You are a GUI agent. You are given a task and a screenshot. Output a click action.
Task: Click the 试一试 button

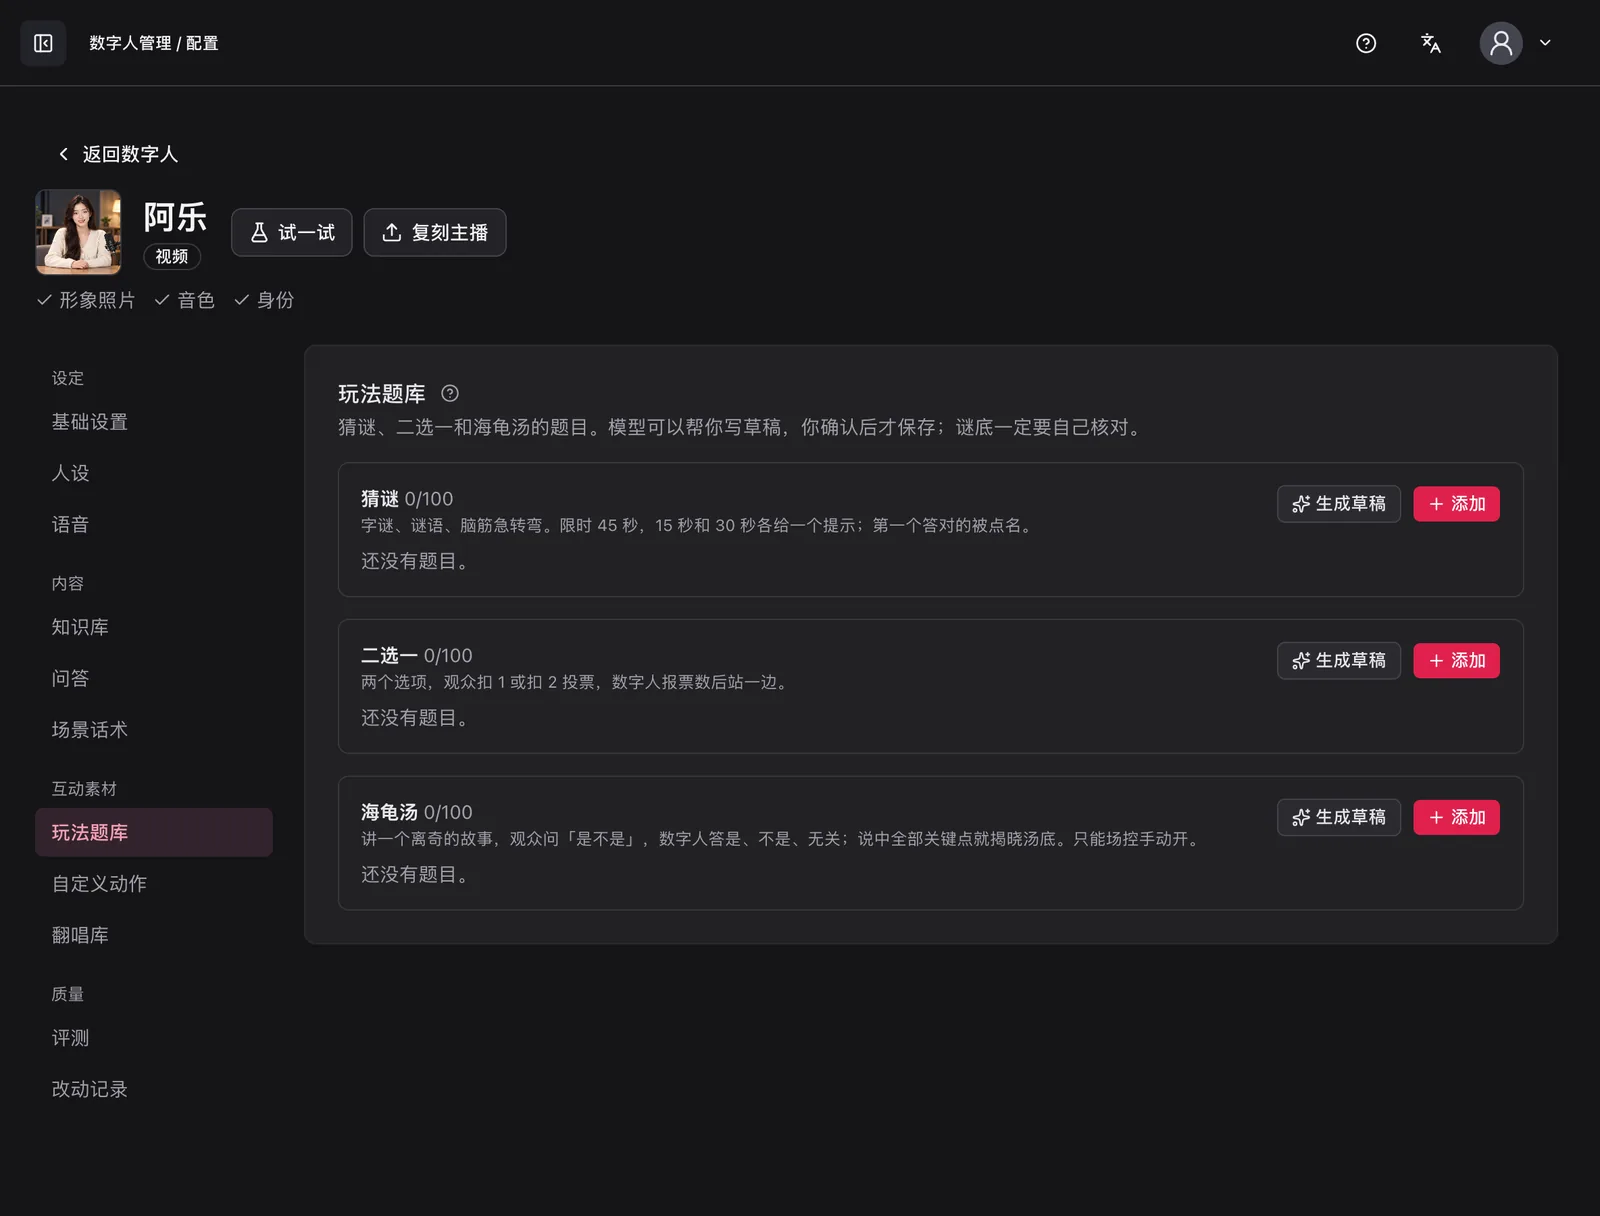pyautogui.click(x=292, y=233)
